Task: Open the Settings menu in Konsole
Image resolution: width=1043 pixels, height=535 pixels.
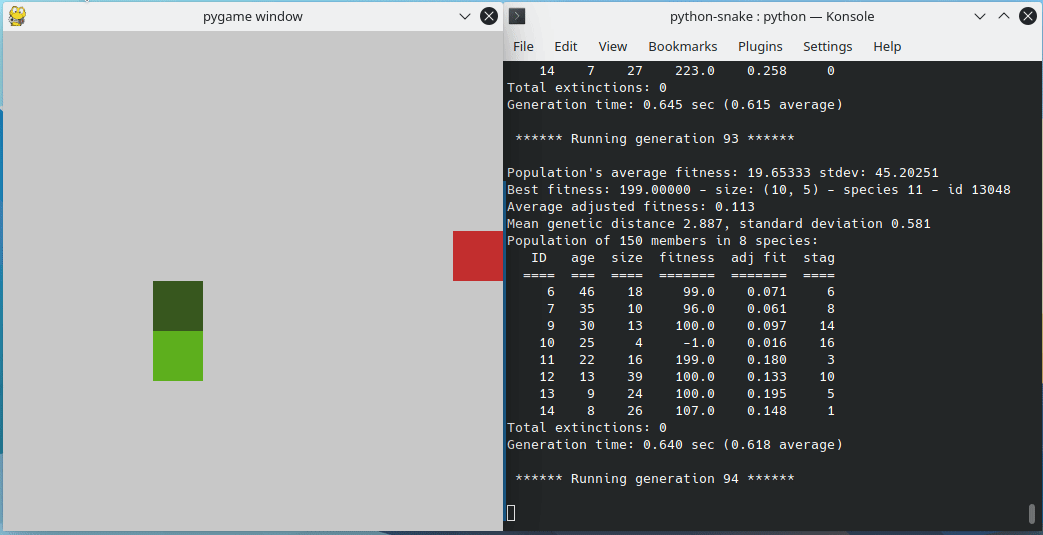Action: click(x=827, y=47)
